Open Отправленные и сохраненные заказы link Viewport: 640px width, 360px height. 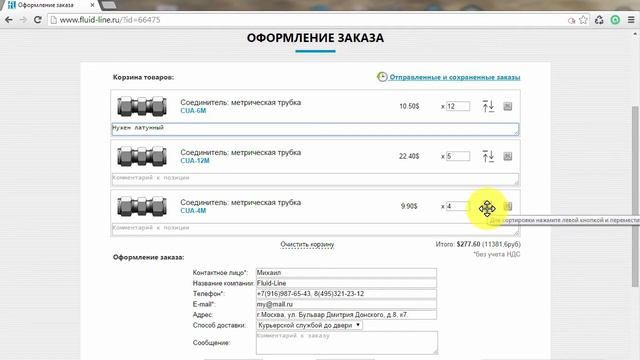[455, 77]
